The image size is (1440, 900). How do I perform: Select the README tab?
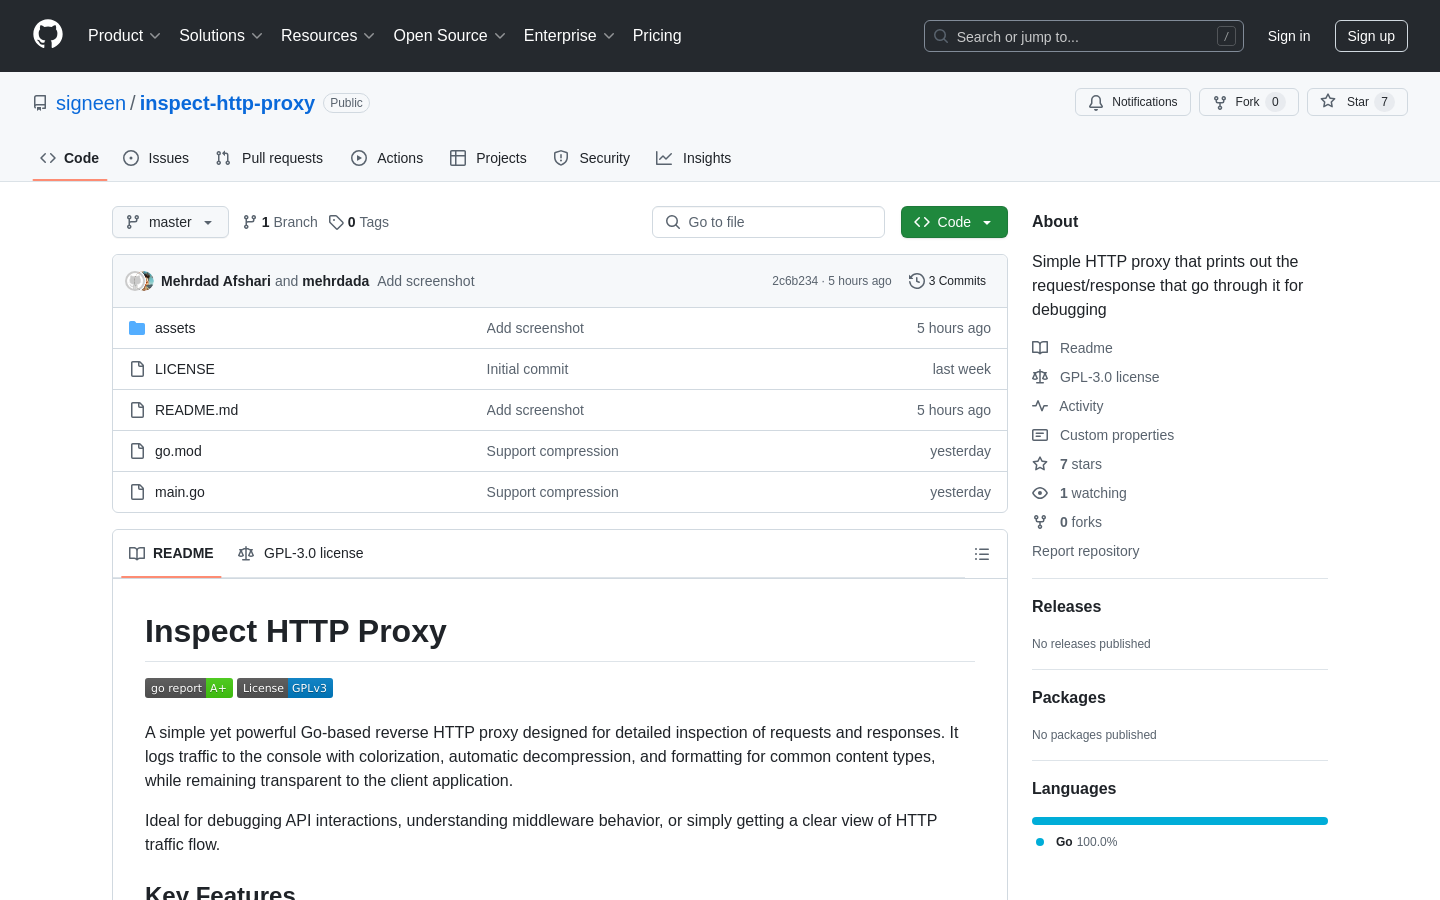point(171,553)
